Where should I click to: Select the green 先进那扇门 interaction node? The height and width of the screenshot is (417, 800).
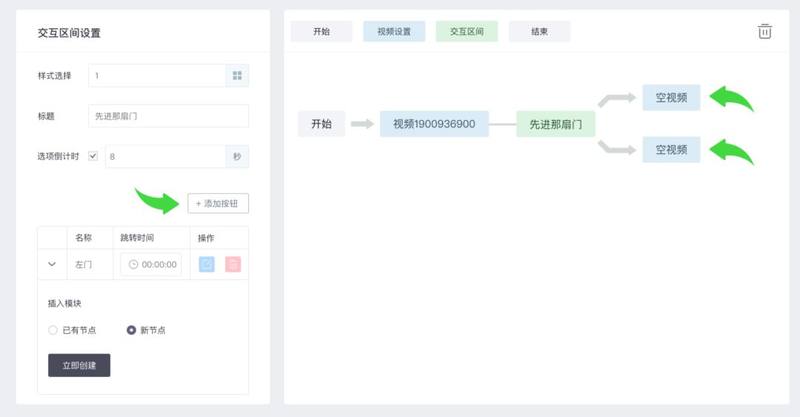[x=556, y=124]
